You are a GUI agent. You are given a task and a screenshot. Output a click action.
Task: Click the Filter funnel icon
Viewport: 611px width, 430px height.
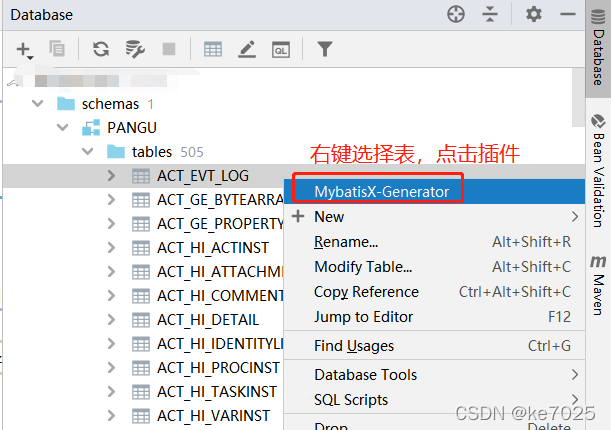point(325,49)
